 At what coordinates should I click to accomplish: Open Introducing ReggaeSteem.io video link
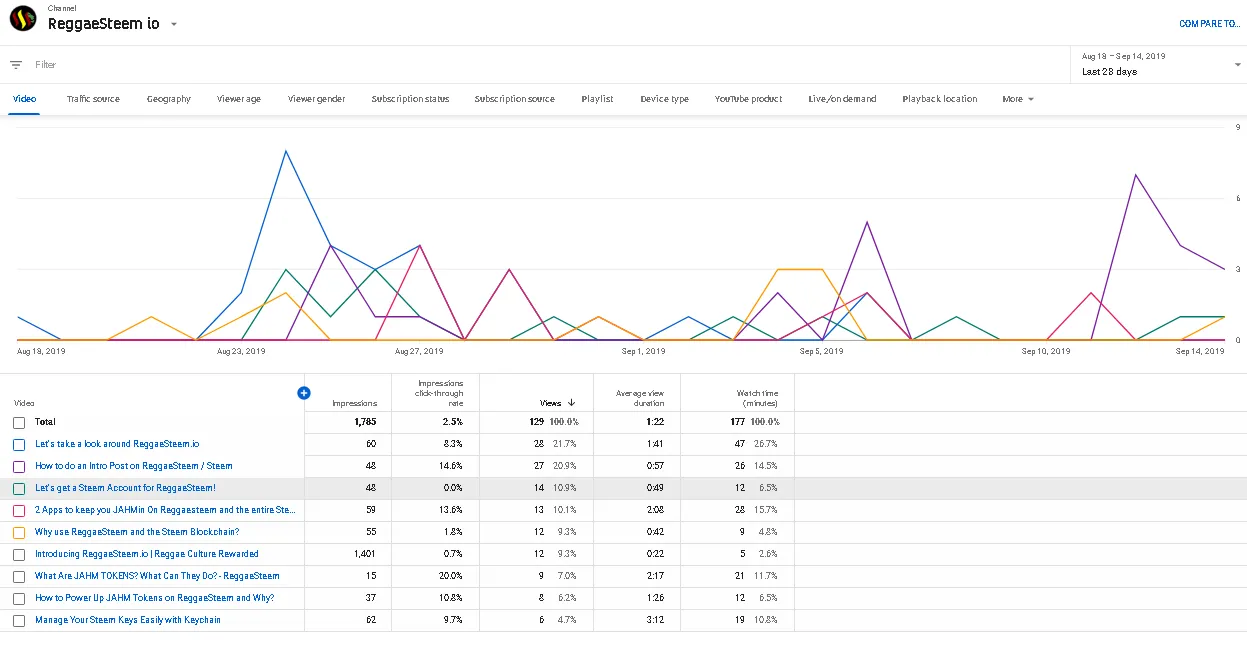click(x=147, y=554)
